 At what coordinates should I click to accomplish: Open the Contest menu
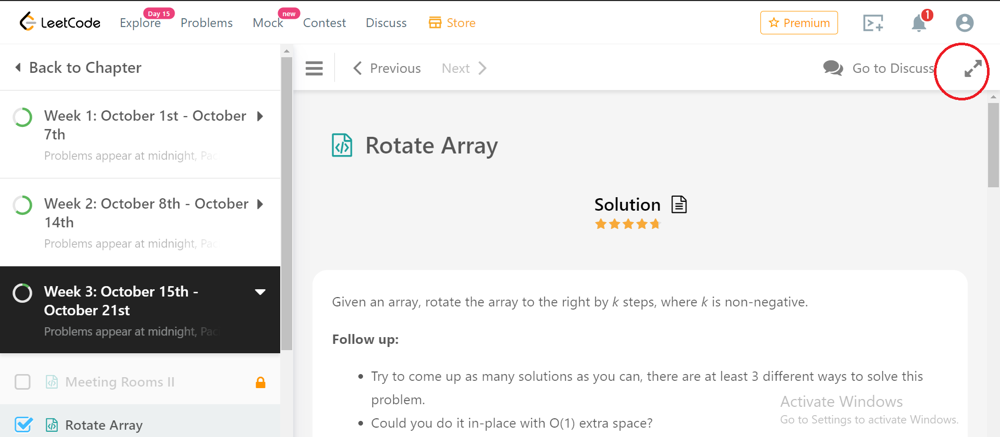coord(325,23)
